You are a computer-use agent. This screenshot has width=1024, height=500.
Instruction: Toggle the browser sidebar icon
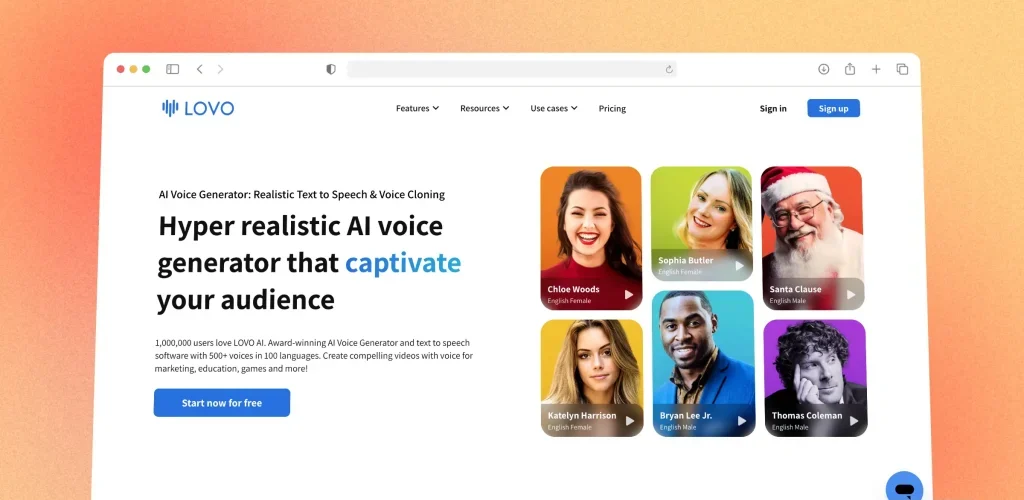point(172,69)
